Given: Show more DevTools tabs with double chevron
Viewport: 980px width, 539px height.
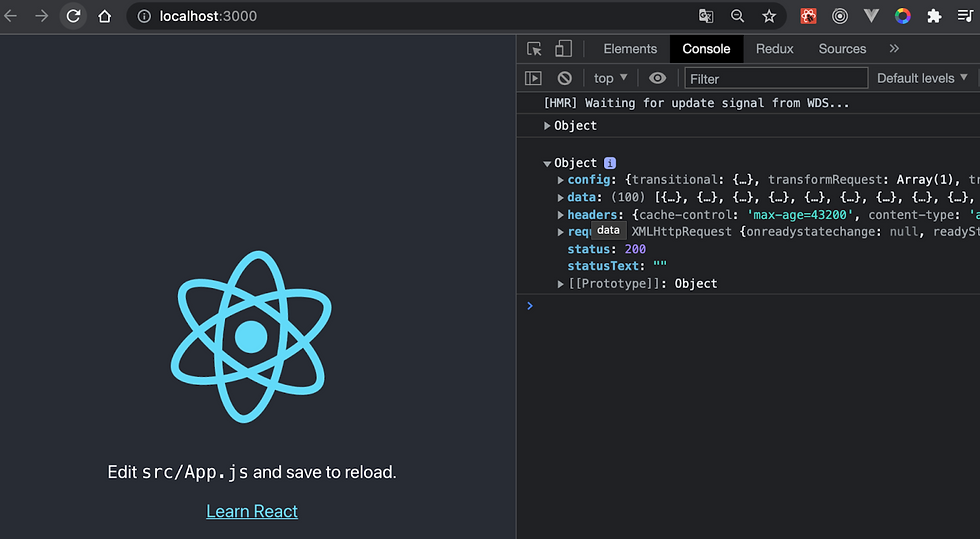Looking at the screenshot, I should point(894,49).
